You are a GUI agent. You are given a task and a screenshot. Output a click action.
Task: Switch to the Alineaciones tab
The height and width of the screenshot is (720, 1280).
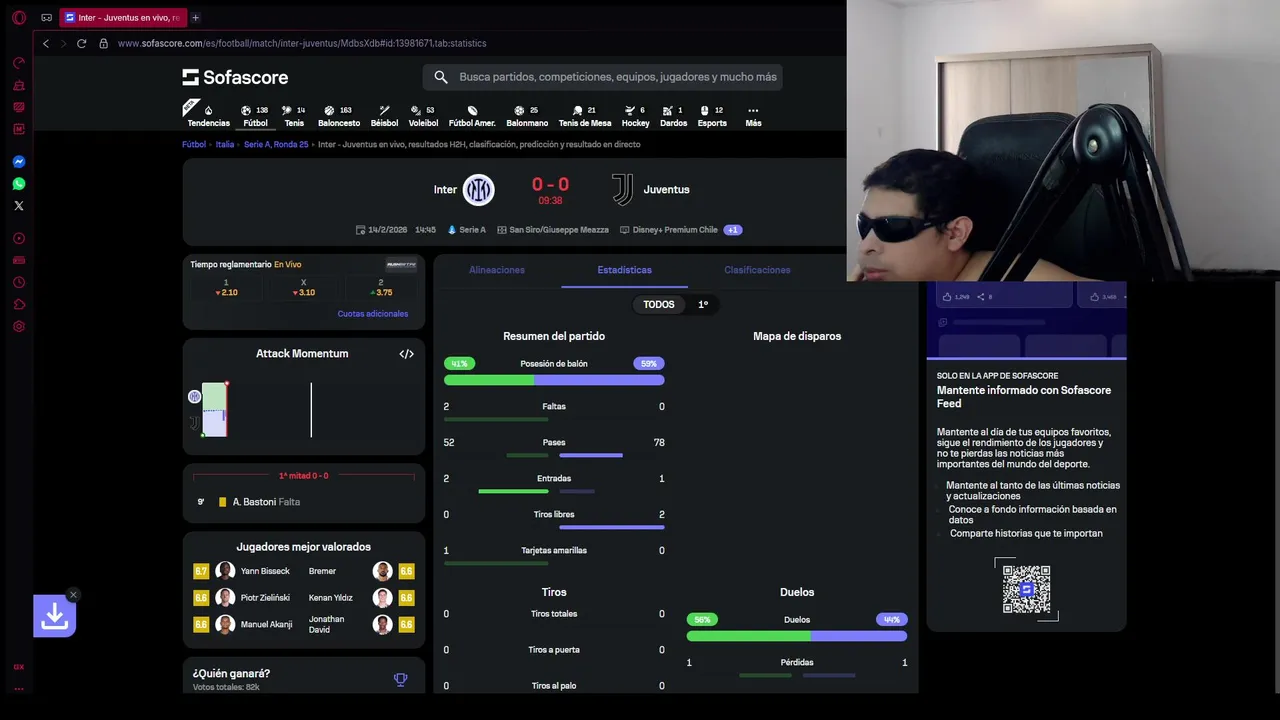(x=497, y=270)
